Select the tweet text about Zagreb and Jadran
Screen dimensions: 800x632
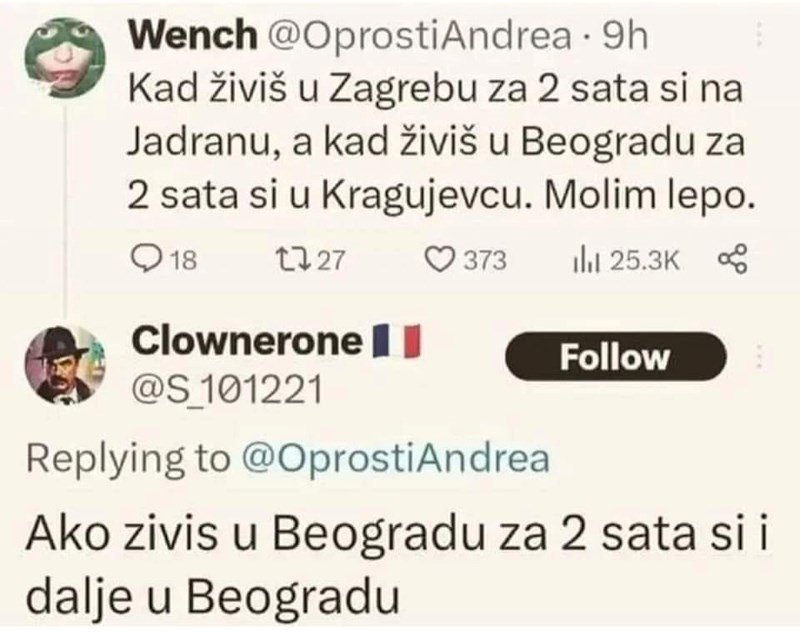pyautogui.click(x=441, y=143)
